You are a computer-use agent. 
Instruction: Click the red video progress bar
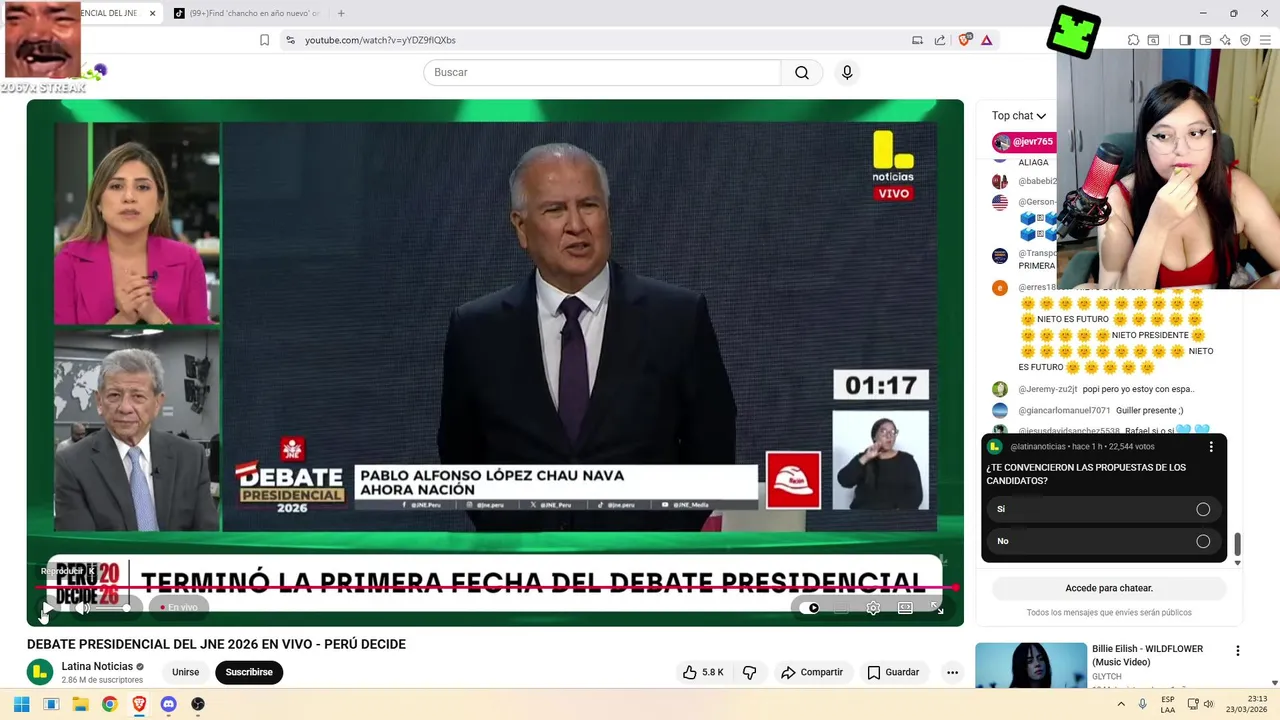click(x=495, y=588)
